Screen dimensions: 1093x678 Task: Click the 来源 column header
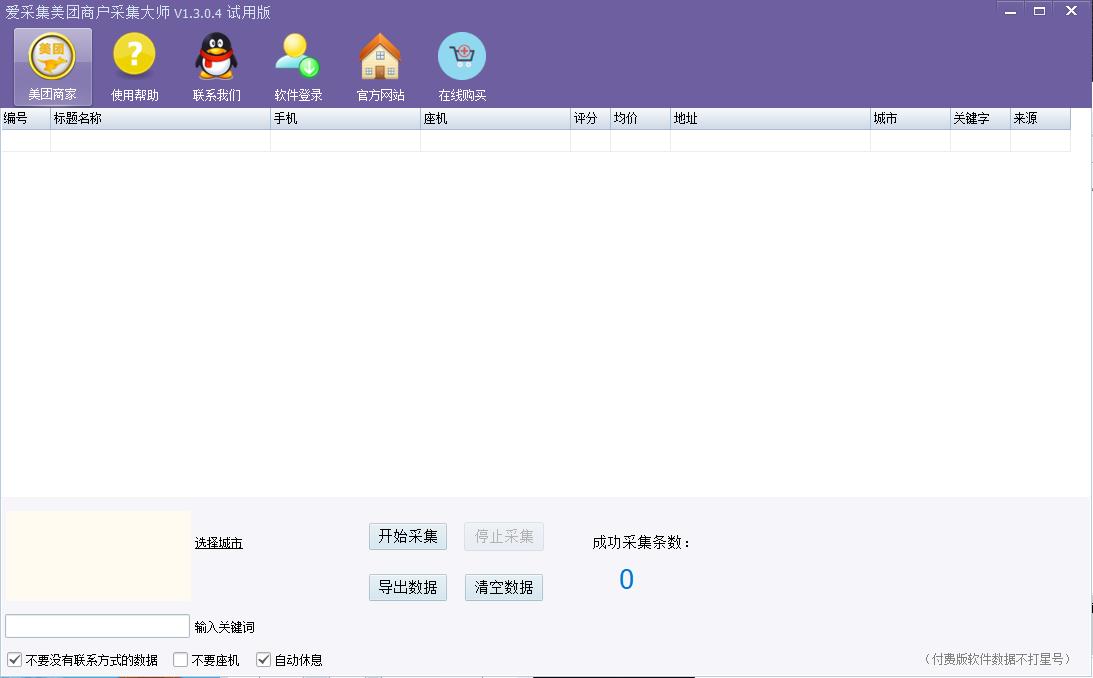(1040, 118)
